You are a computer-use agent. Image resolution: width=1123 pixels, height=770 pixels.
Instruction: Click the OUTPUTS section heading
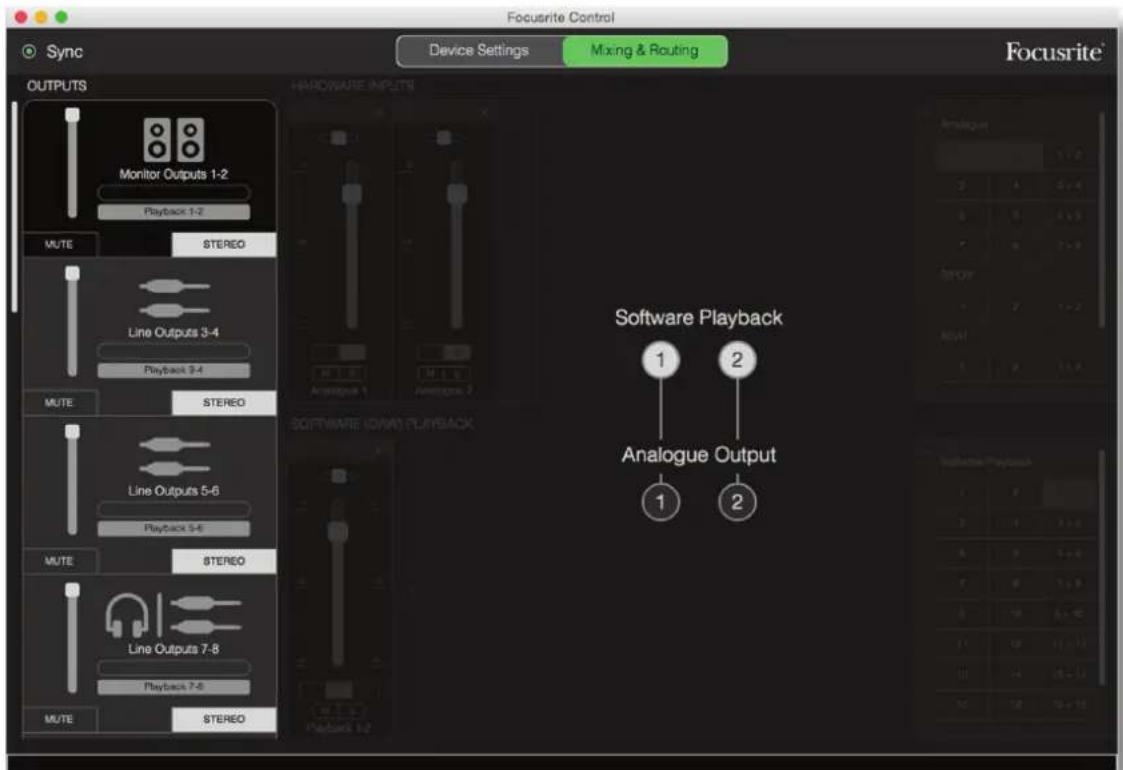pos(57,86)
